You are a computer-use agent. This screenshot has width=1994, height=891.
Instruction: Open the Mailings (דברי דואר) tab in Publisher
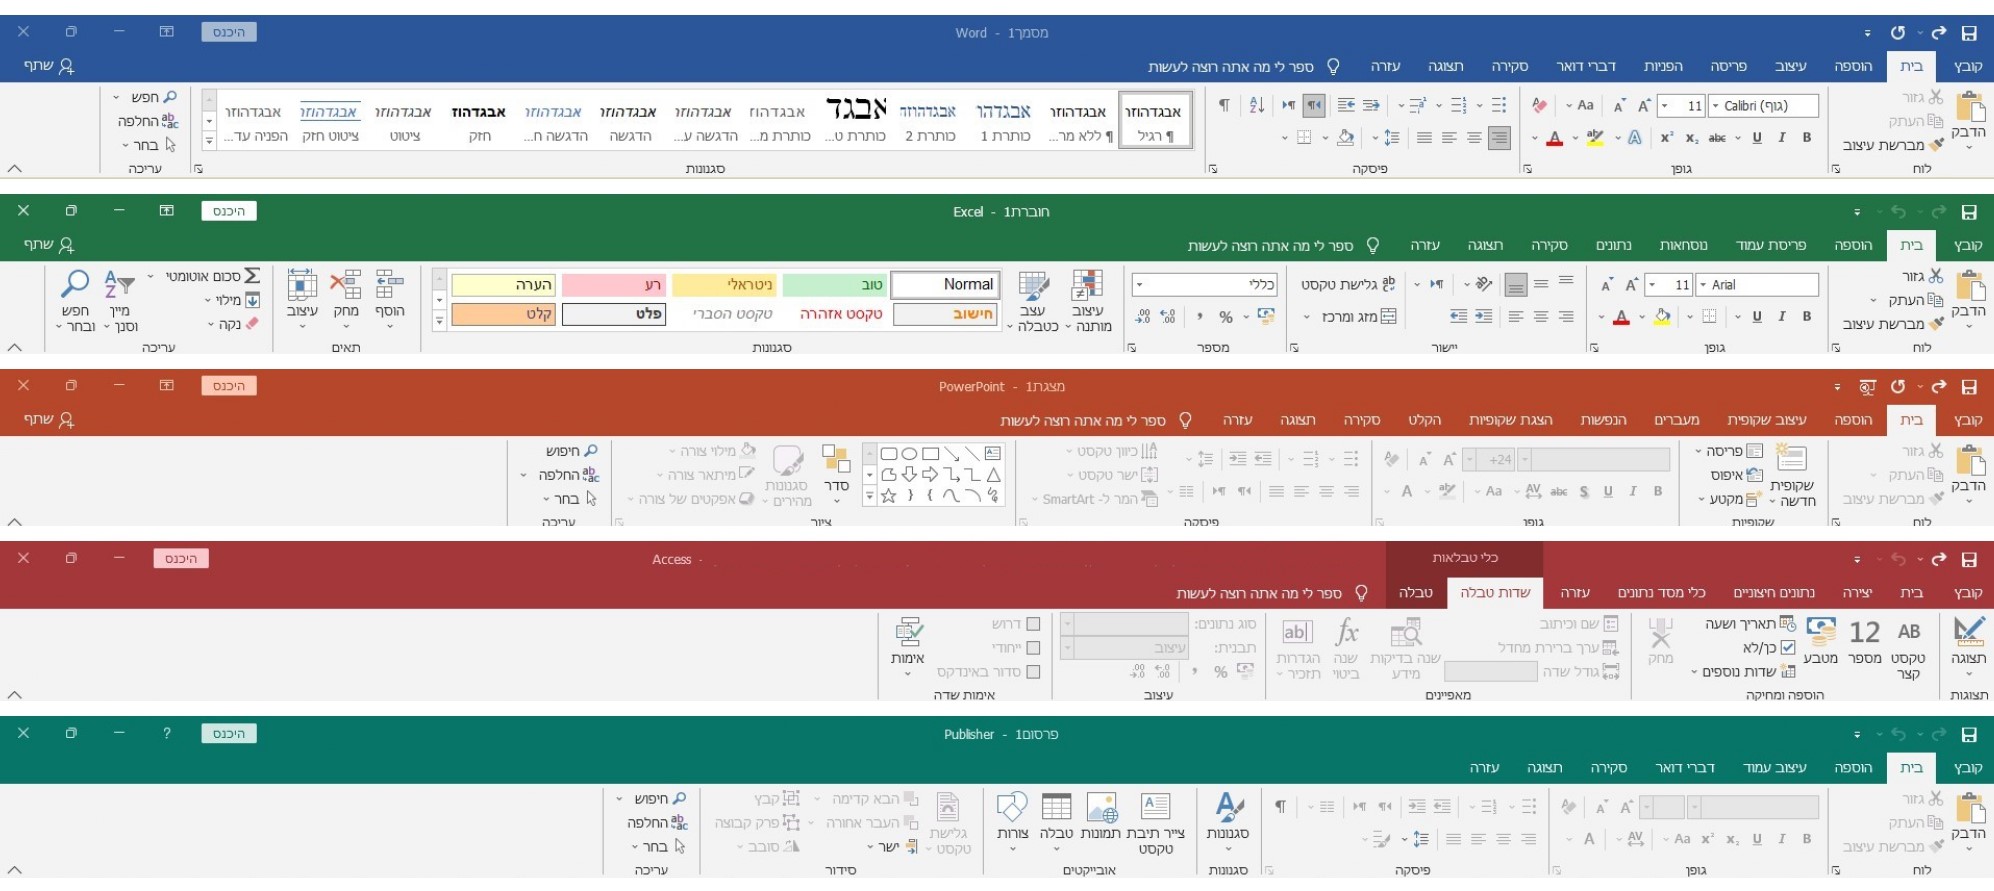pos(1685,768)
